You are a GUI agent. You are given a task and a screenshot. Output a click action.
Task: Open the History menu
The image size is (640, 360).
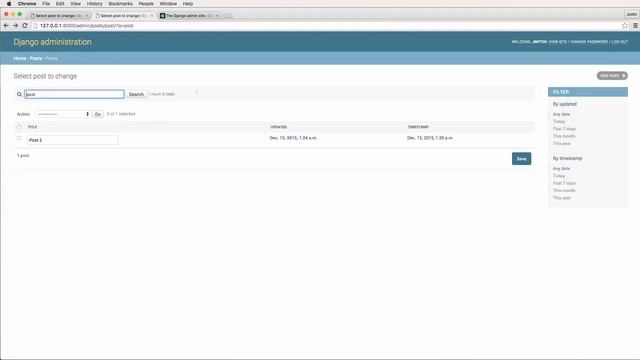(94, 4)
